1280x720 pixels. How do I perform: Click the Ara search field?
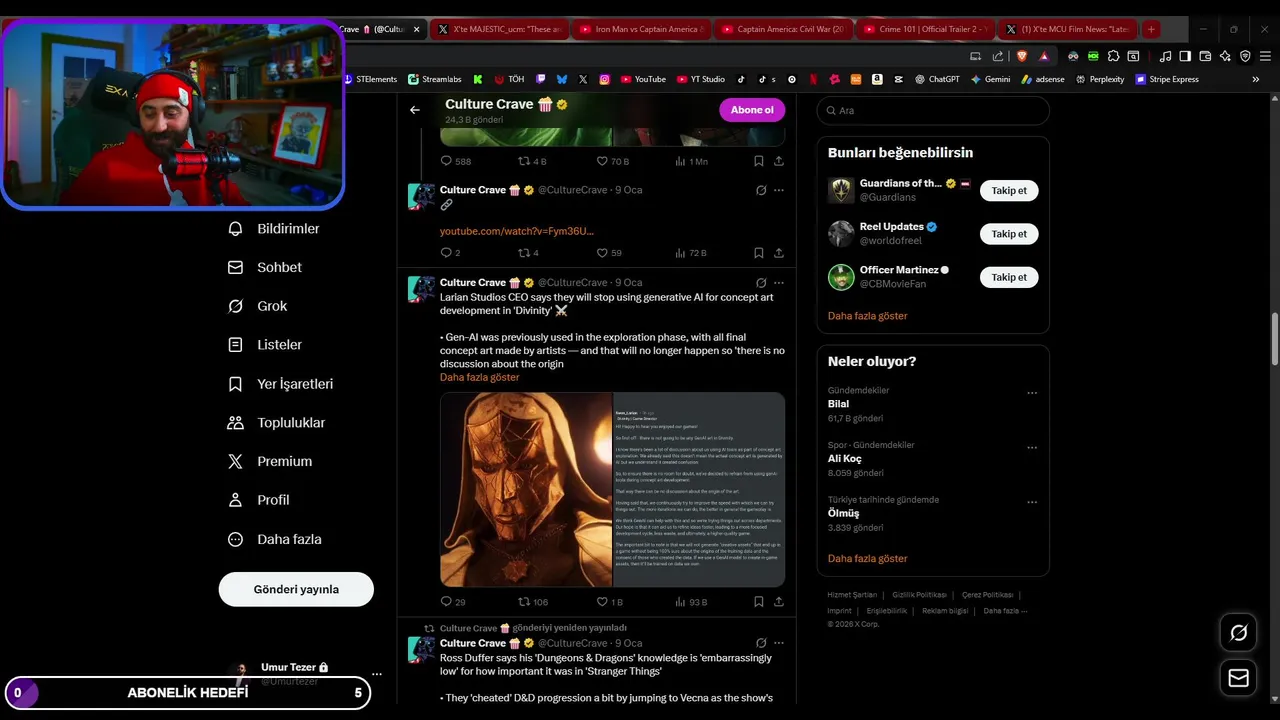(933, 111)
